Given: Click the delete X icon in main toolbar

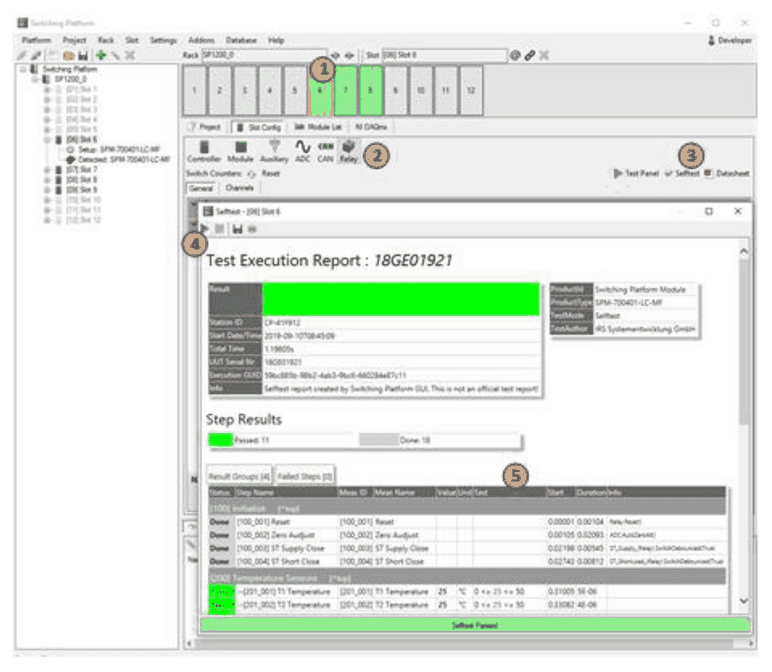Looking at the screenshot, I should click(129, 55).
